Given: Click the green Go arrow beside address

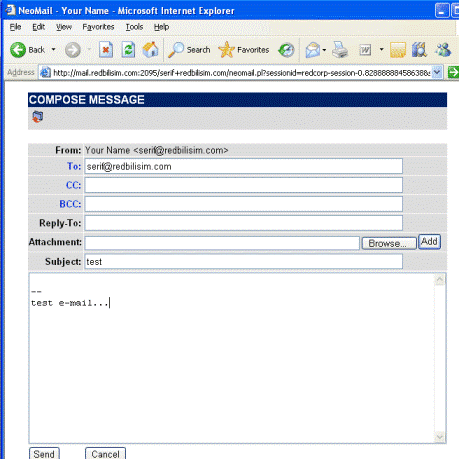Looking at the screenshot, I should pos(453,72).
